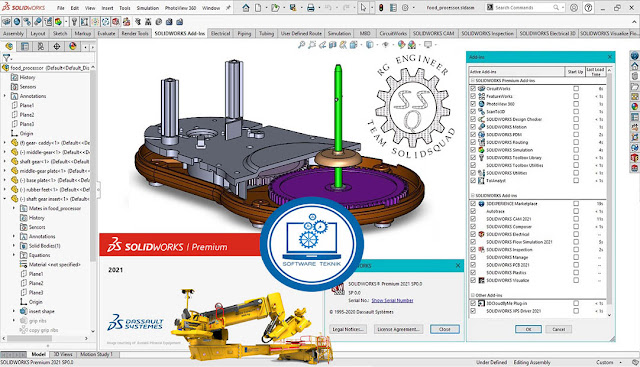Click the Zoom to Fit magnifier icon
The width and height of the screenshot is (640, 367).
301,45
